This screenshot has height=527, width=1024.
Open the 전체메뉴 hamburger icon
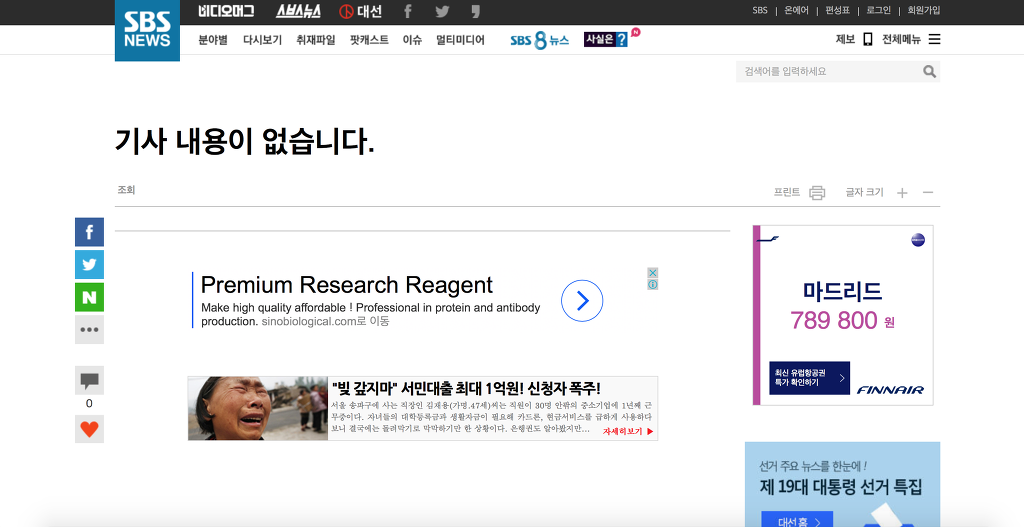coord(935,39)
